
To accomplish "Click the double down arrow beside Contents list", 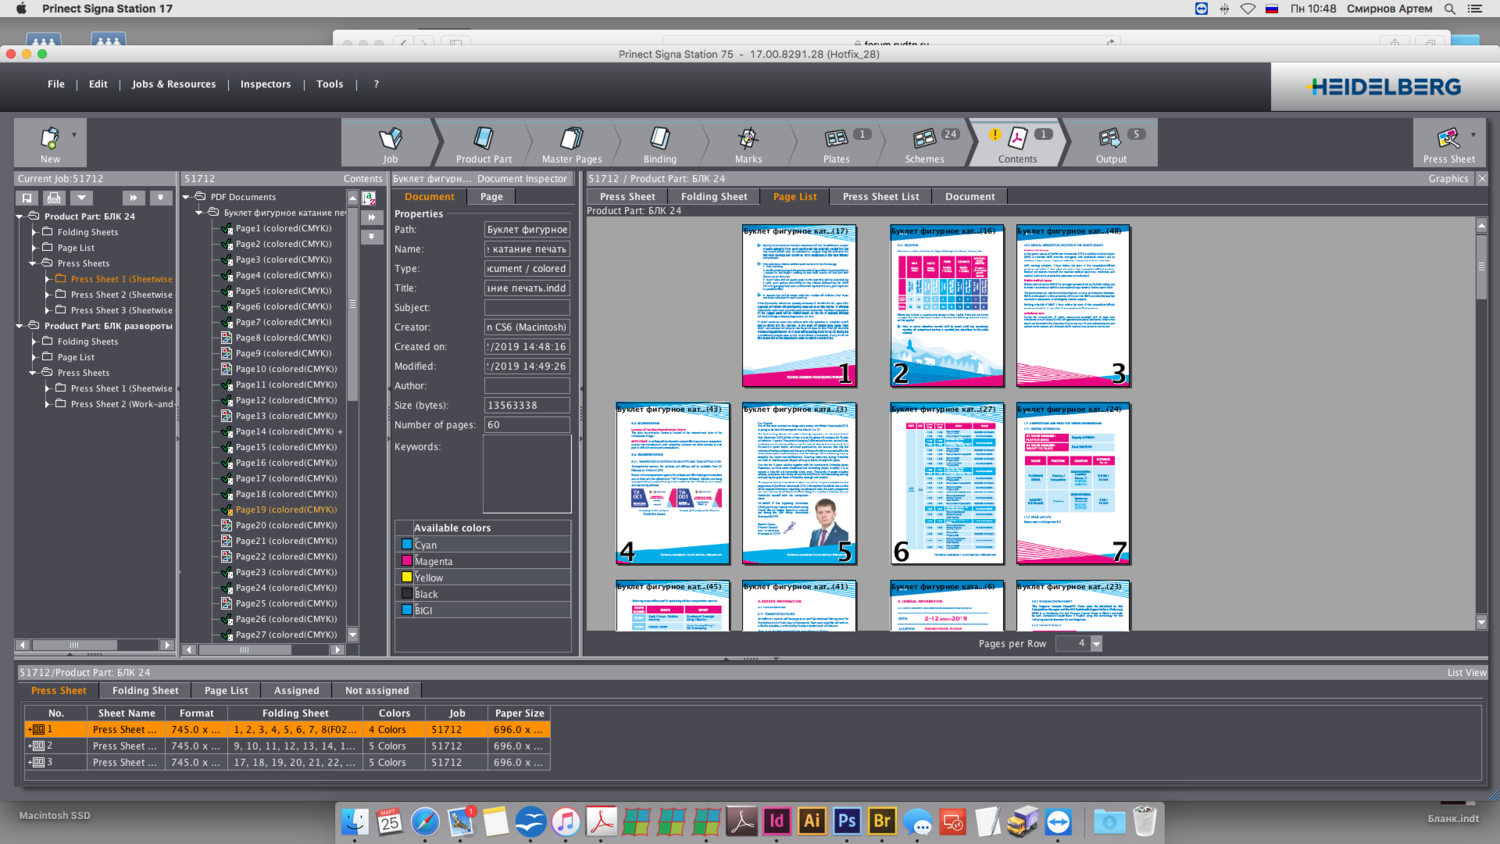I will coord(371,236).
